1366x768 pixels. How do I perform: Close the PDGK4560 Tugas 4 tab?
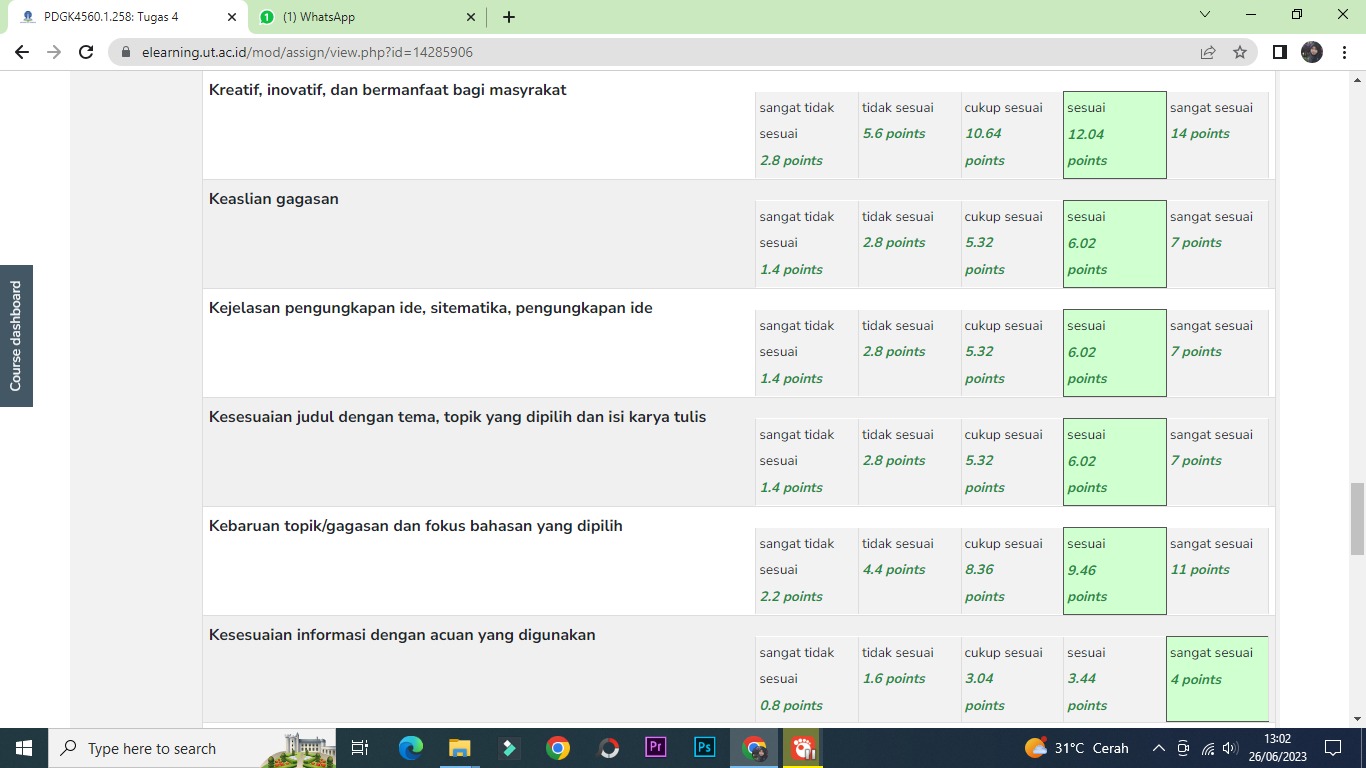pos(231,17)
